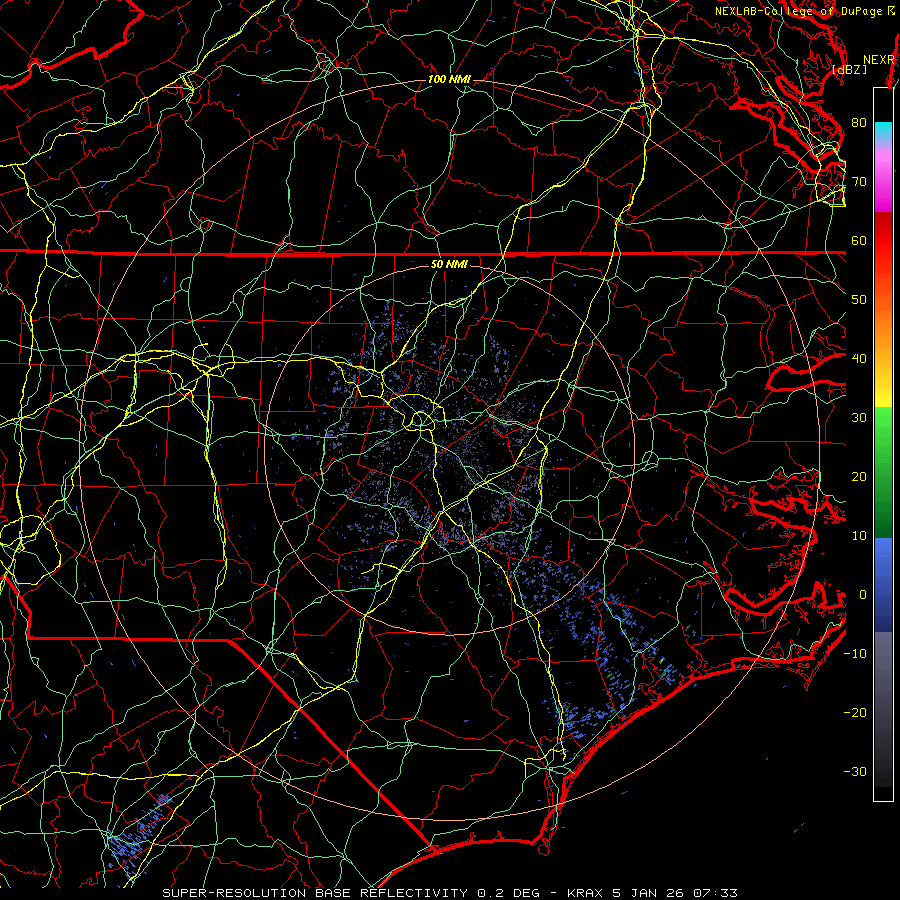Viewport: 900px width, 900px height.
Task: Click the 40 value on the dBZ scale
Action: click(x=859, y=359)
